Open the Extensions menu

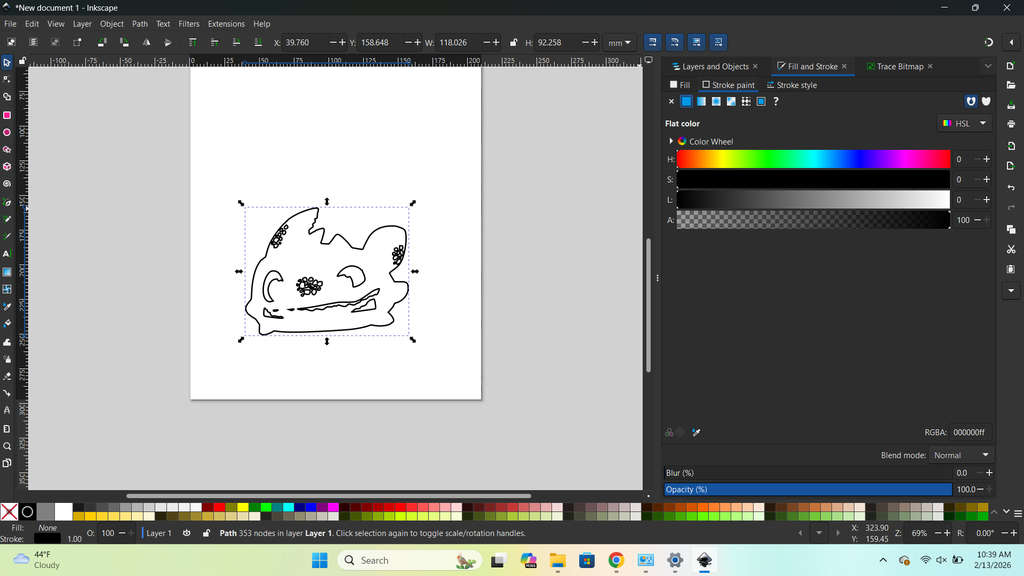pyautogui.click(x=226, y=24)
